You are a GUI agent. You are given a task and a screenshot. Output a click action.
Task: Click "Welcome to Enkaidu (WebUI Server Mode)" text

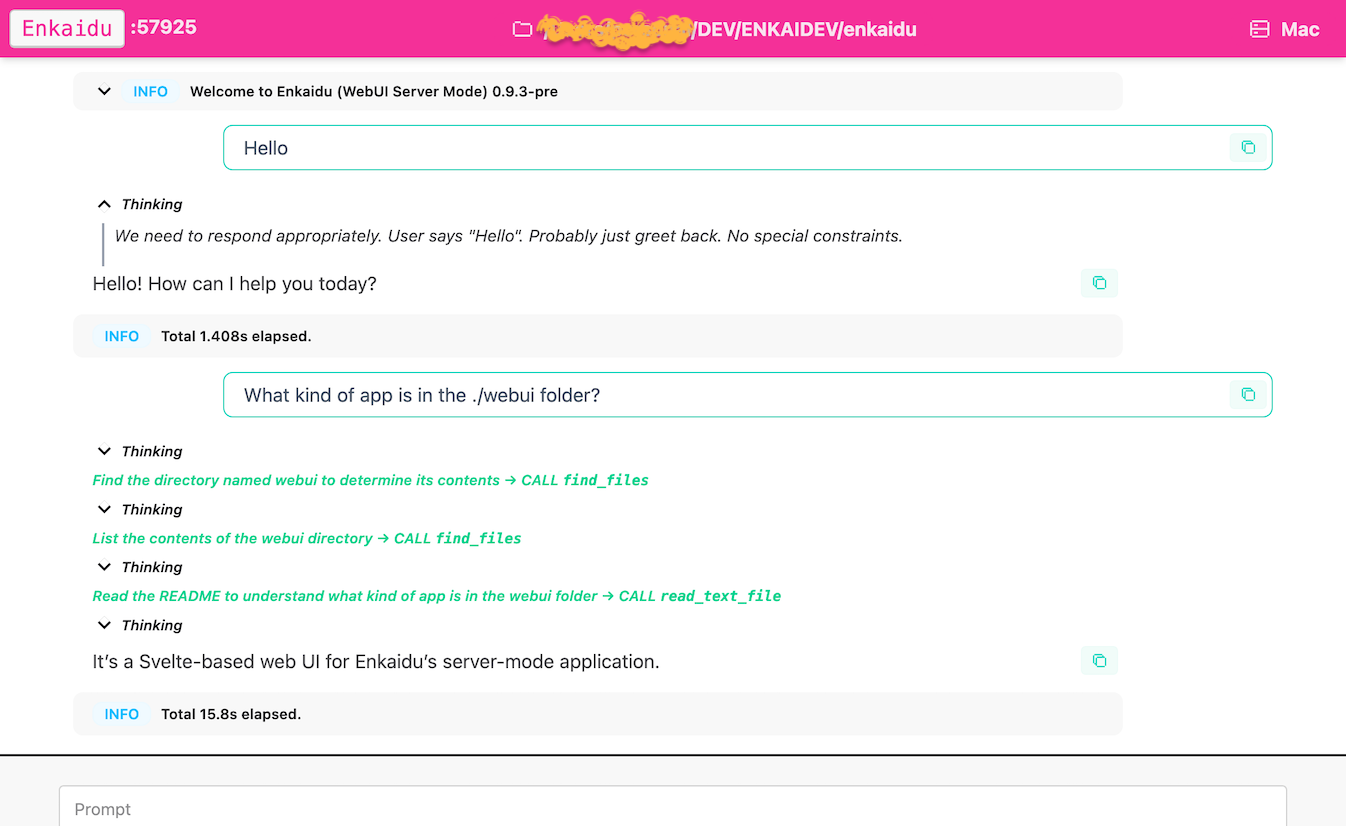tap(374, 91)
